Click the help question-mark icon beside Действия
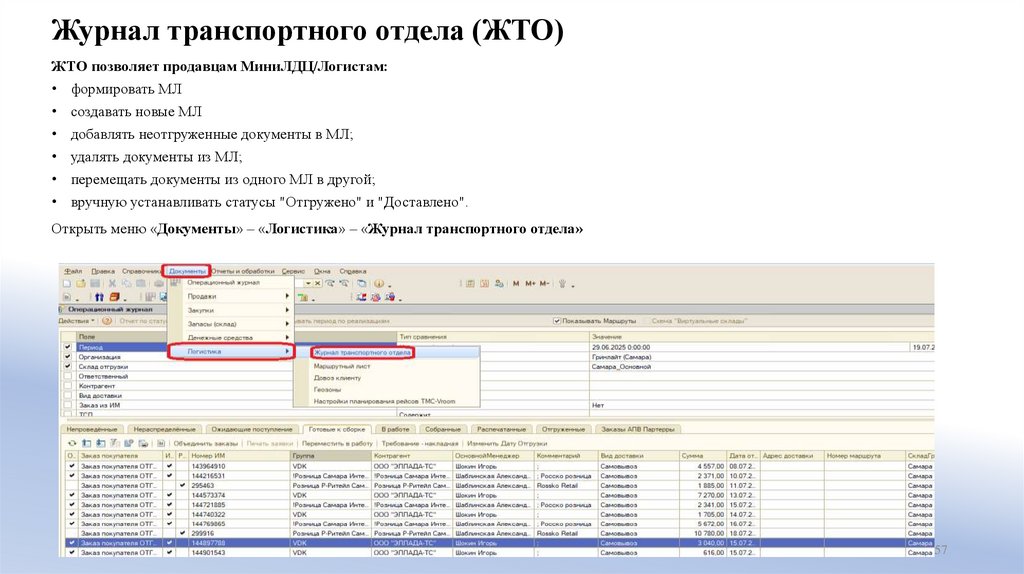The height and width of the screenshot is (574, 1024). [x=107, y=321]
